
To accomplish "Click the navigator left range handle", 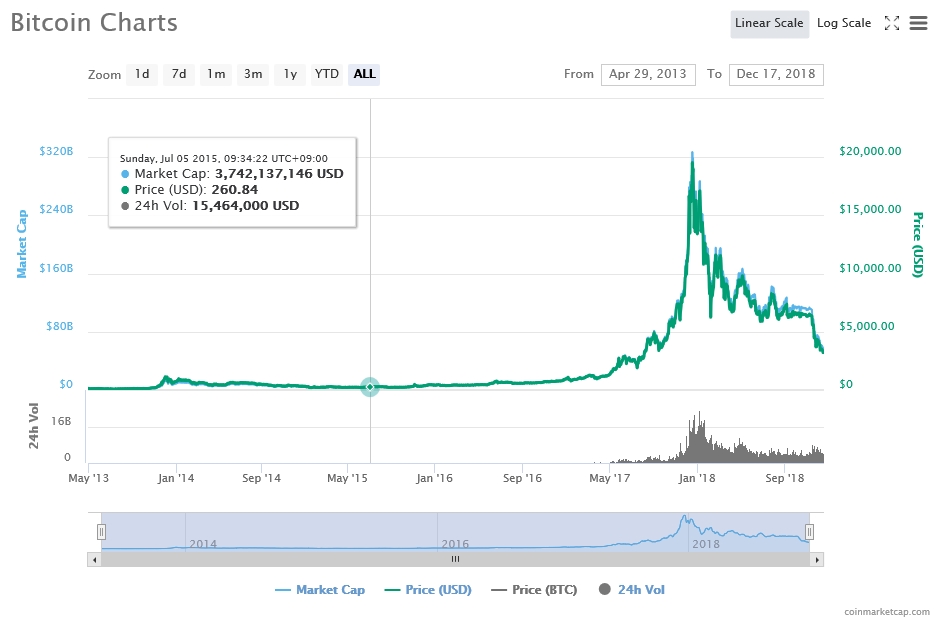I will point(101,532).
